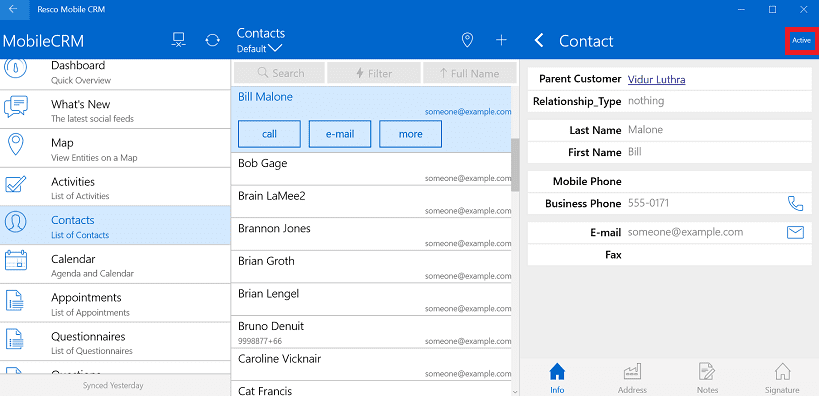Screen dimensions: 819x396
Task: Click the e-mail button for Bill Malone
Action: (340, 134)
